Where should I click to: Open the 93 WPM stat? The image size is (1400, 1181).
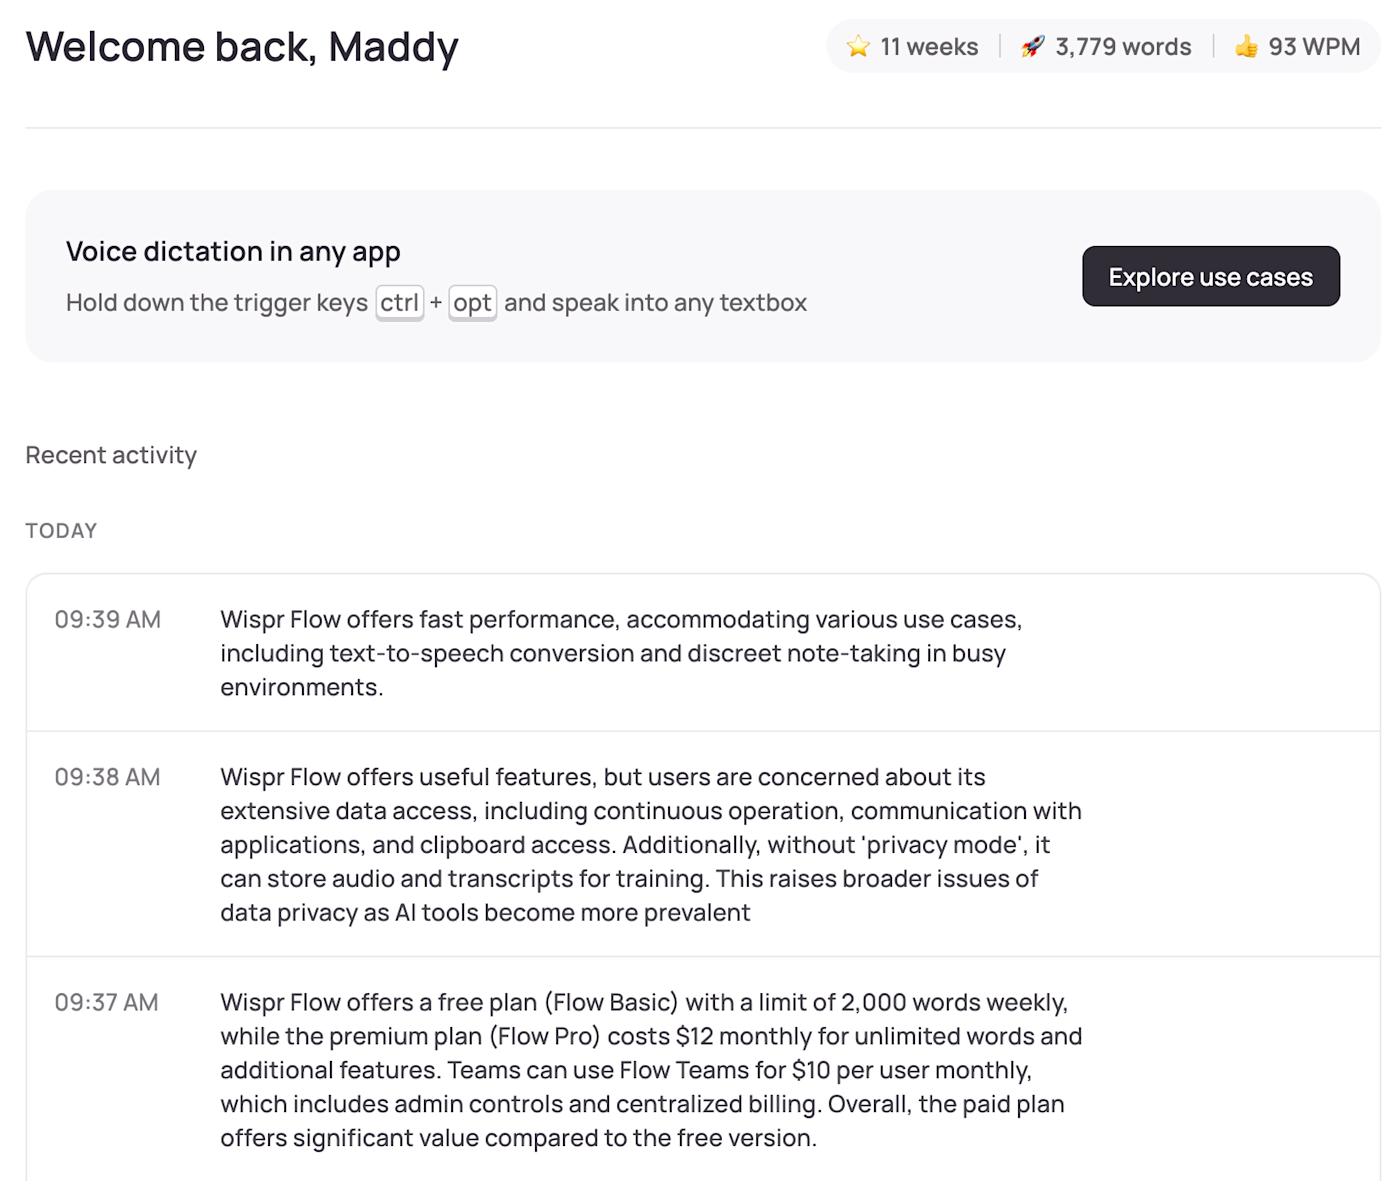pyautogui.click(x=1297, y=47)
